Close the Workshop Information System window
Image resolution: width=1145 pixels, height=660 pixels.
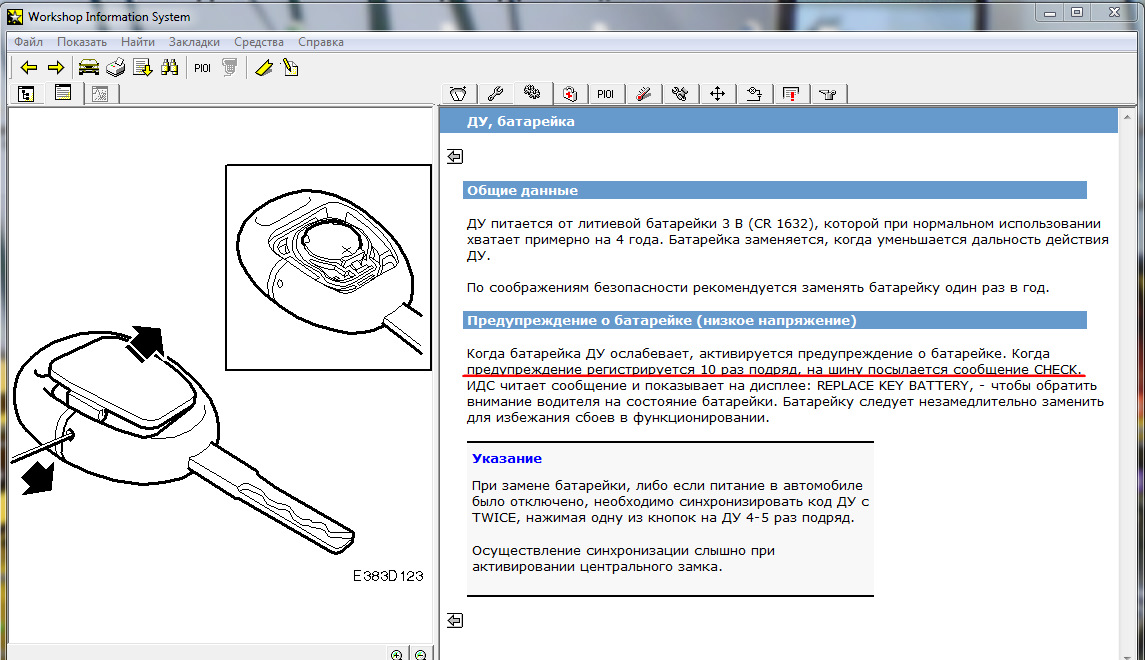(x=1114, y=12)
